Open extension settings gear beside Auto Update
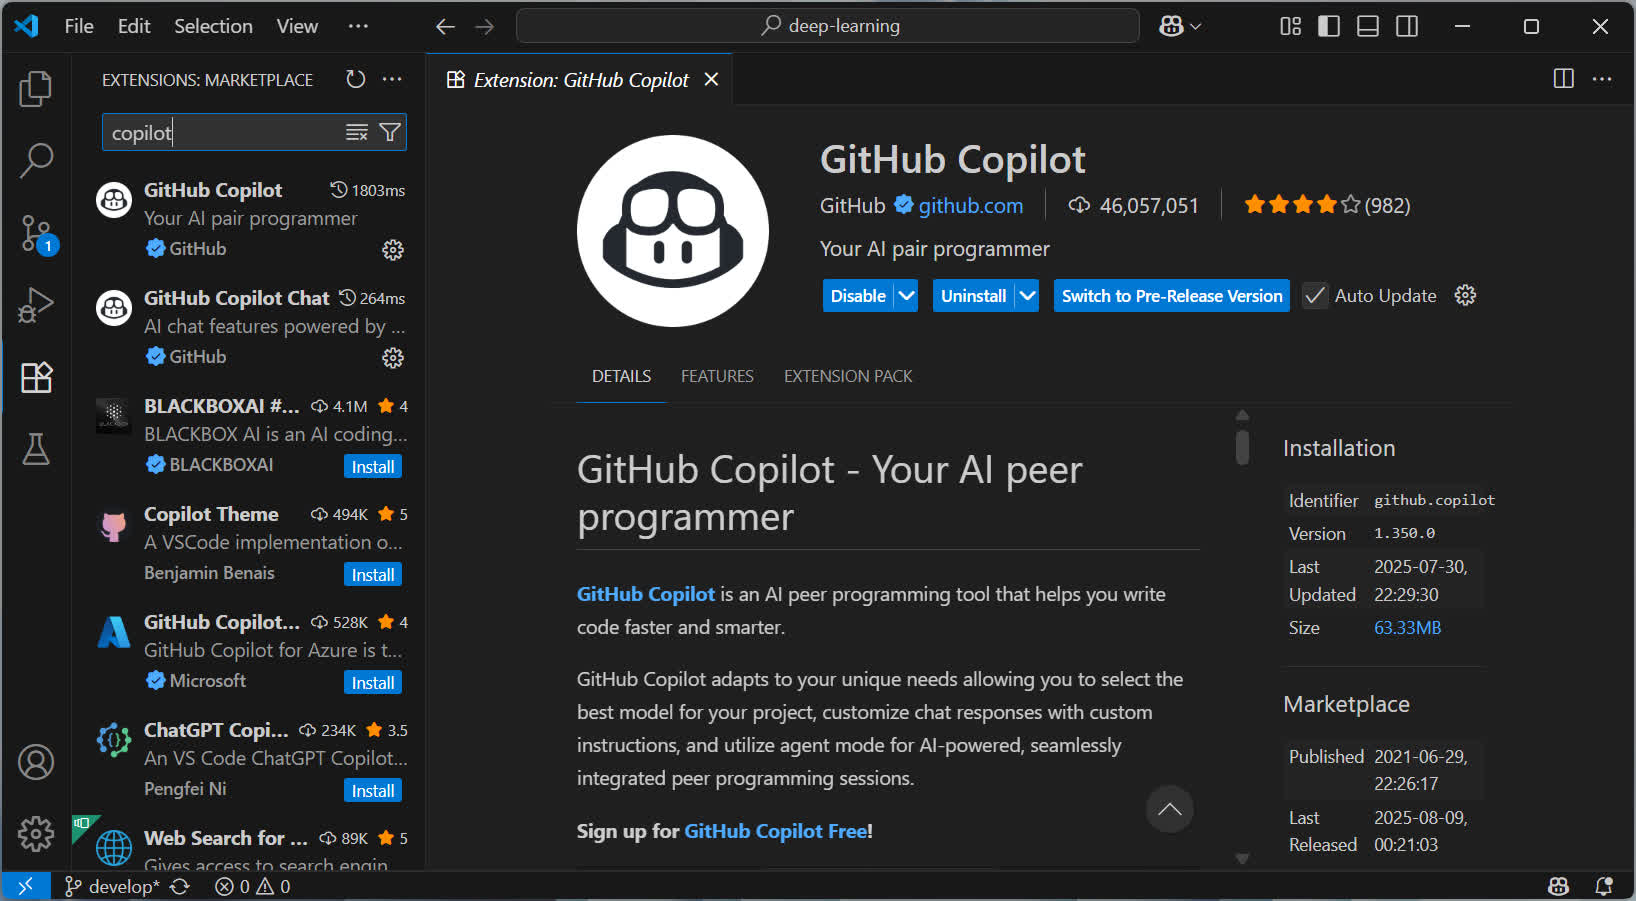Image resolution: width=1636 pixels, height=901 pixels. point(1465,296)
